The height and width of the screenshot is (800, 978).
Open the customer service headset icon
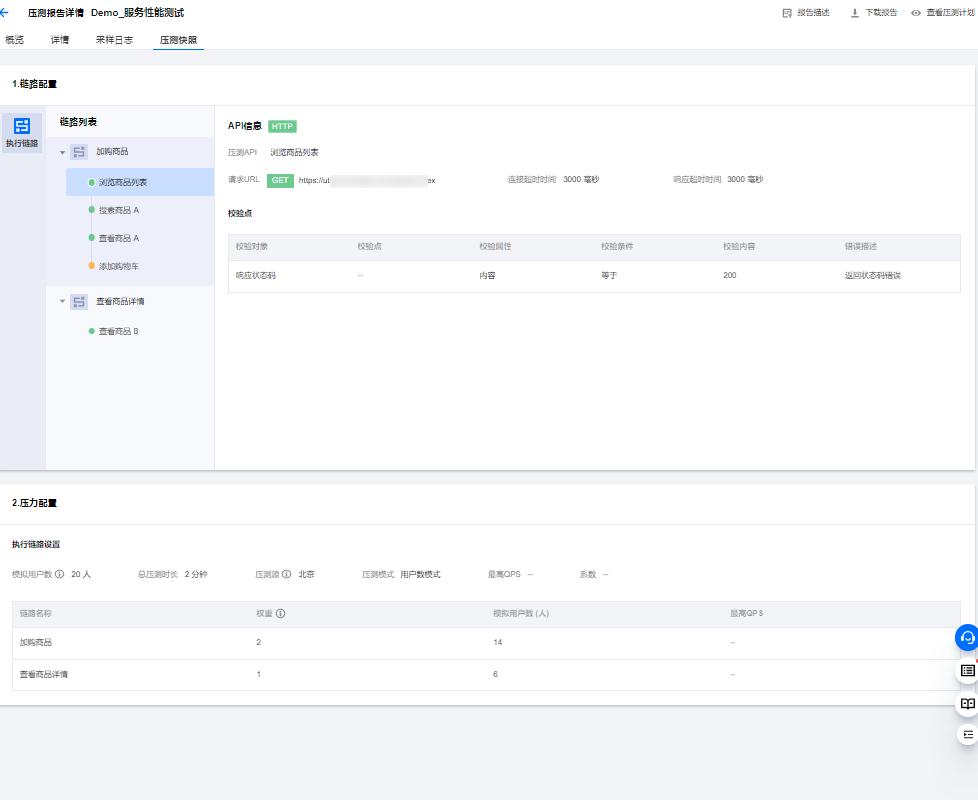point(967,638)
